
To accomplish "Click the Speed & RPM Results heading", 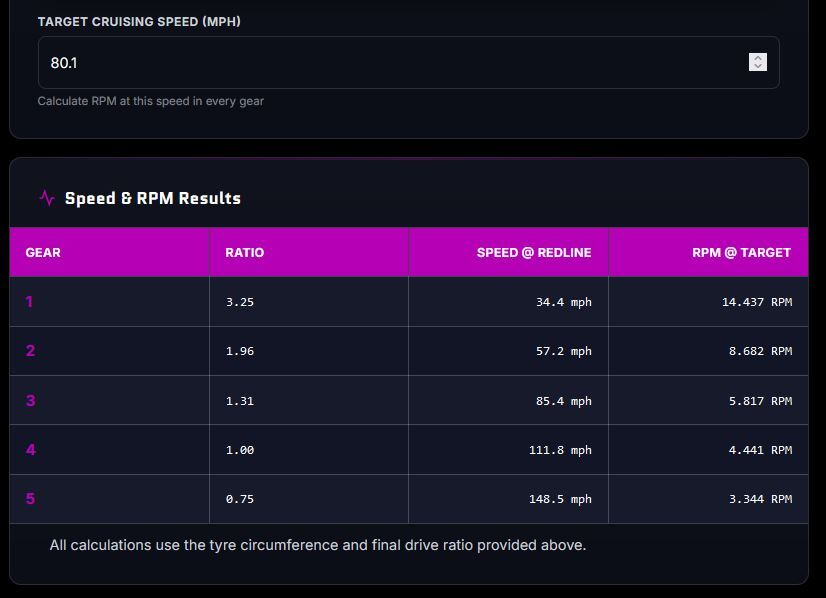I will [x=153, y=198].
